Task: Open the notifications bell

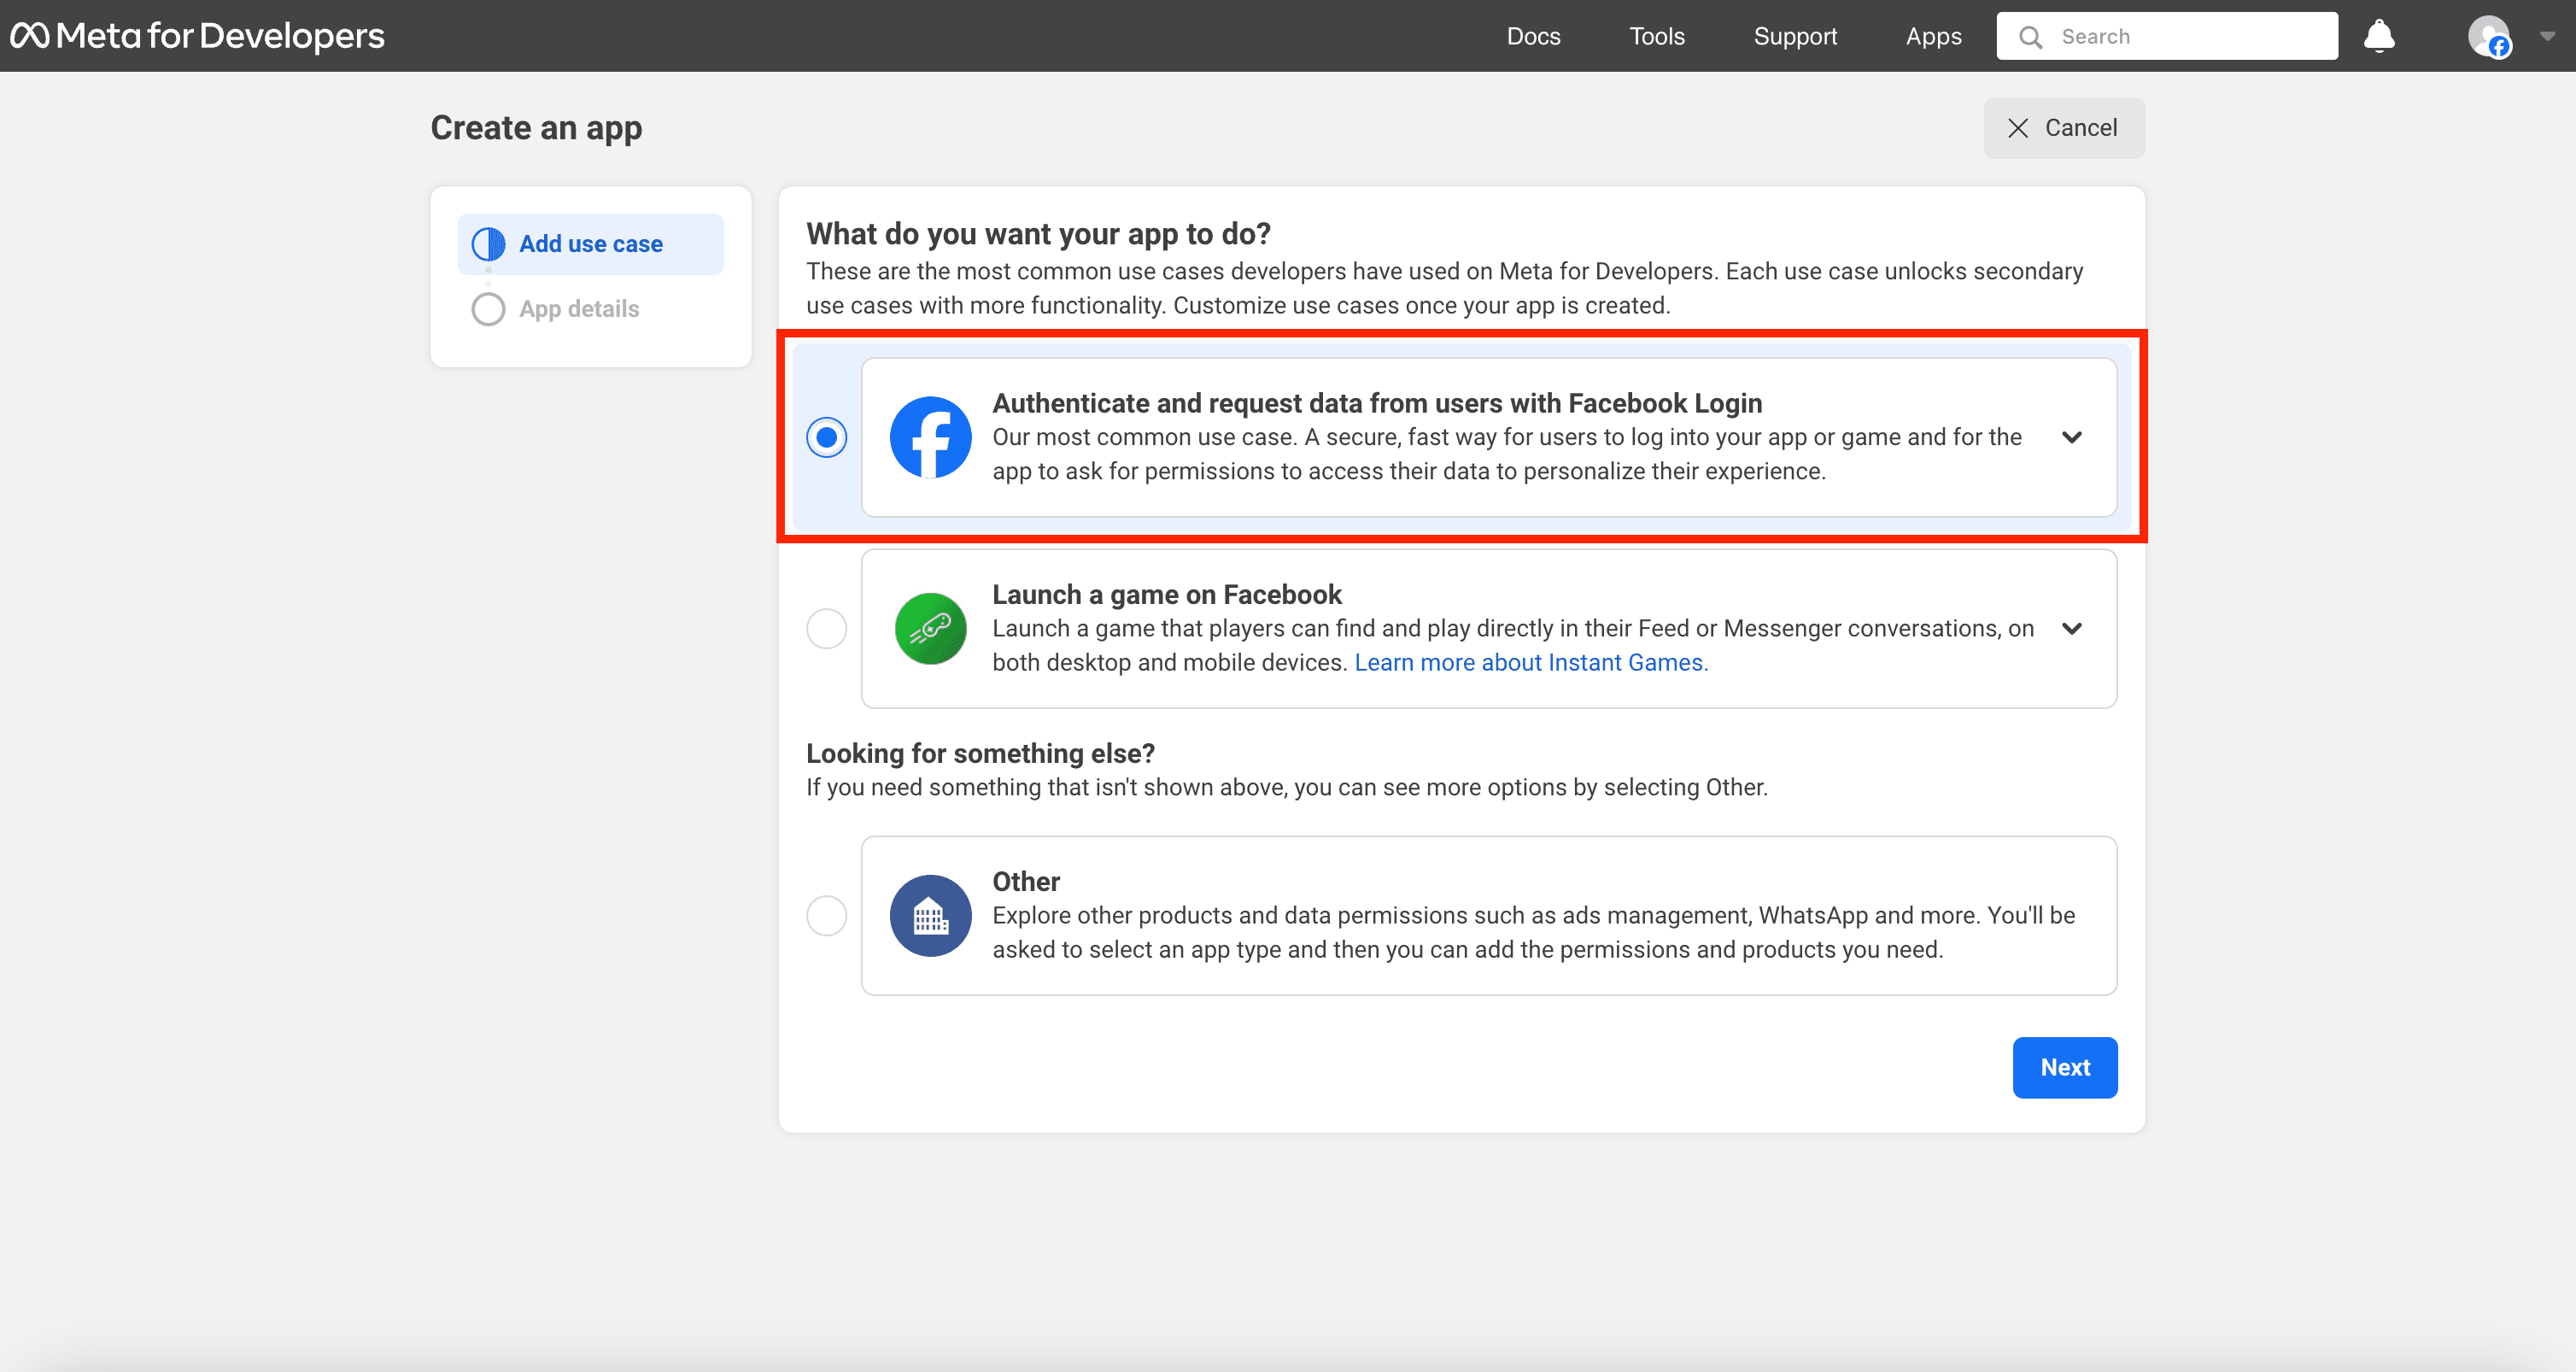Action: pyautogui.click(x=2379, y=36)
